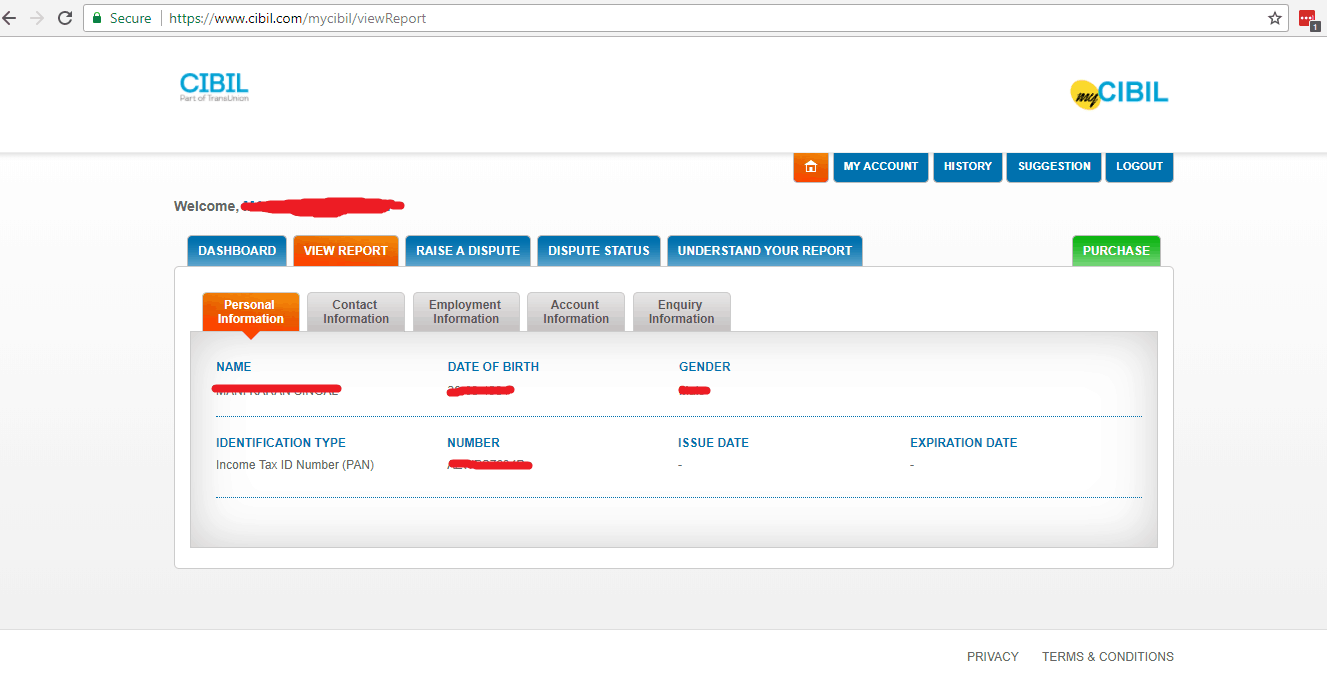Click the "NUMBER" column heading
Image resolution: width=1327 pixels, height=679 pixels.
(x=474, y=443)
